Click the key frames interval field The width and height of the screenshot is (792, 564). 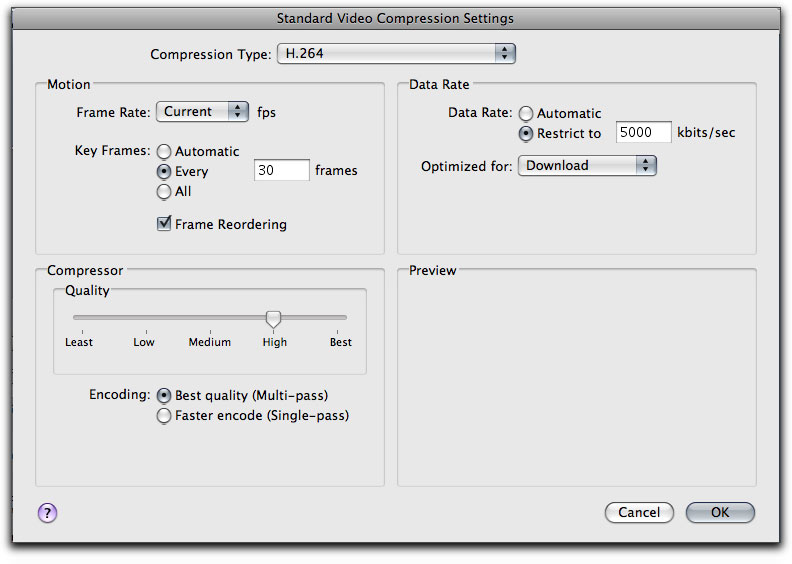click(281, 170)
